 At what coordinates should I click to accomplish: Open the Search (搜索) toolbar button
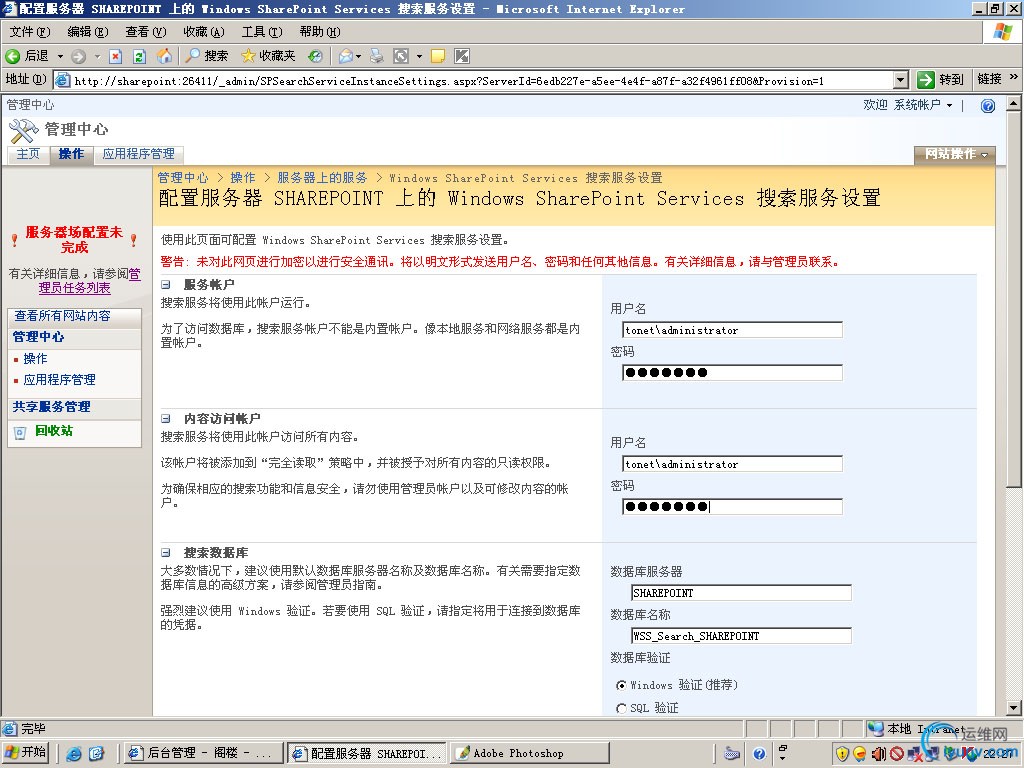[206, 56]
